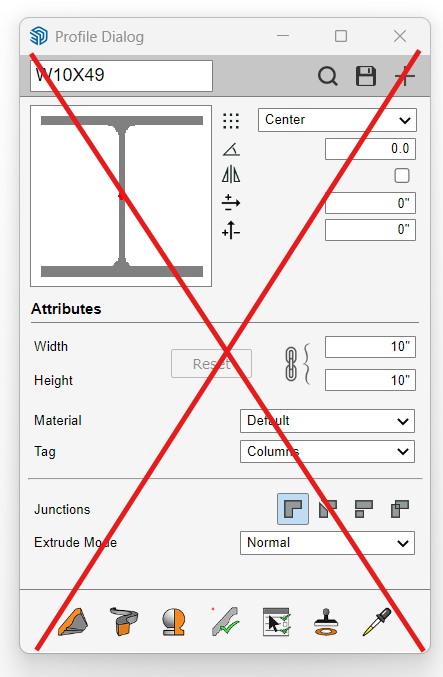The image size is (443, 677).
Task: Click the orange follow-path extrude tool icon
Action: pos(124,621)
